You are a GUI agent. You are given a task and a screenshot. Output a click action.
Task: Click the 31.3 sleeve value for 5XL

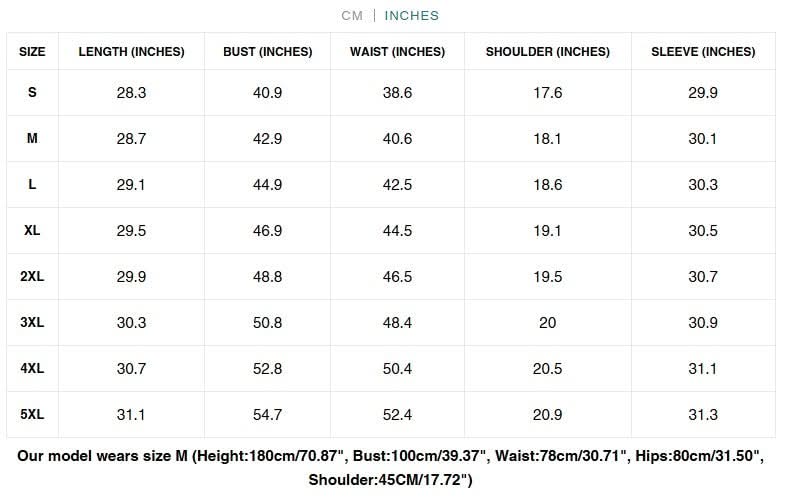pyautogui.click(x=703, y=415)
